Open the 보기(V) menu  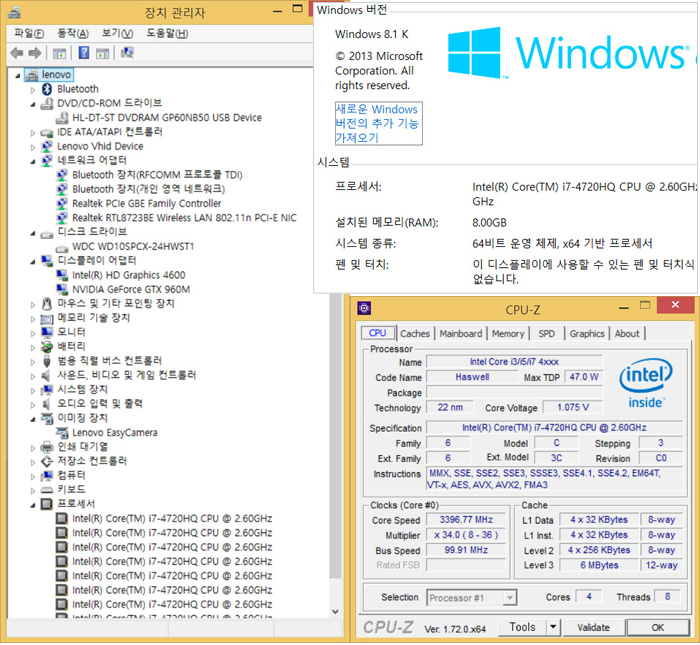[117, 33]
